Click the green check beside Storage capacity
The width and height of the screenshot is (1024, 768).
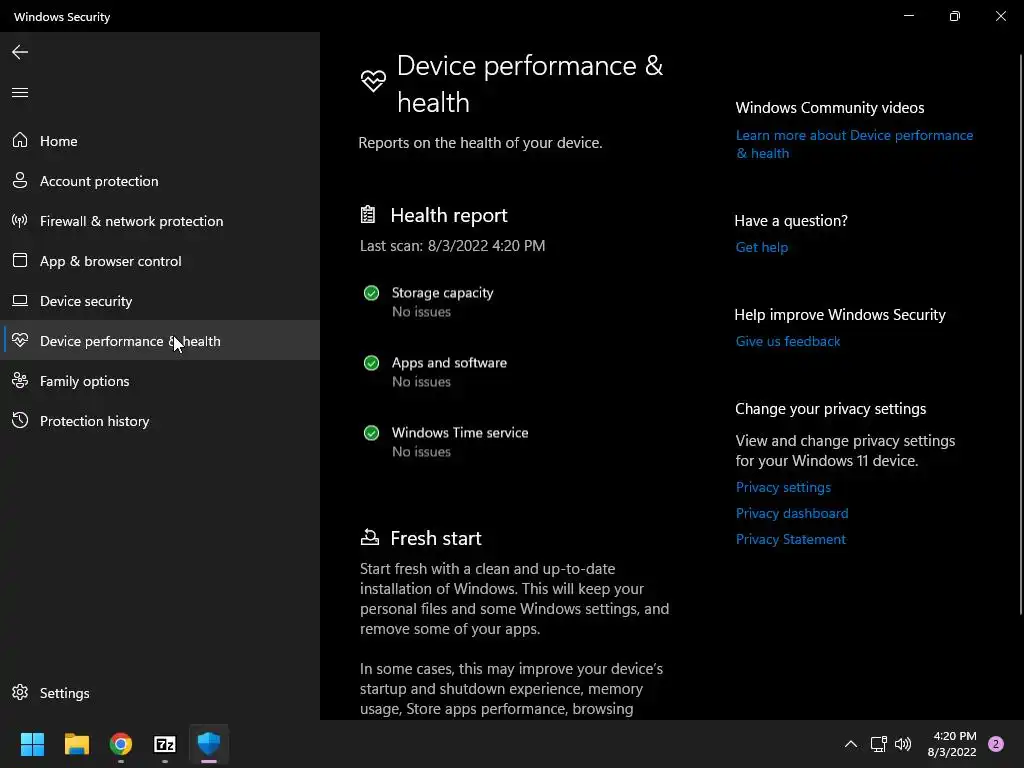371,293
